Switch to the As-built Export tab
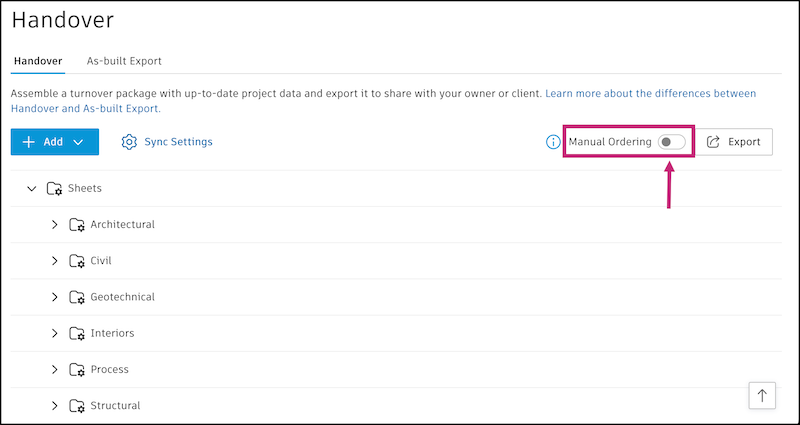The image size is (800, 425). tap(124, 61)
